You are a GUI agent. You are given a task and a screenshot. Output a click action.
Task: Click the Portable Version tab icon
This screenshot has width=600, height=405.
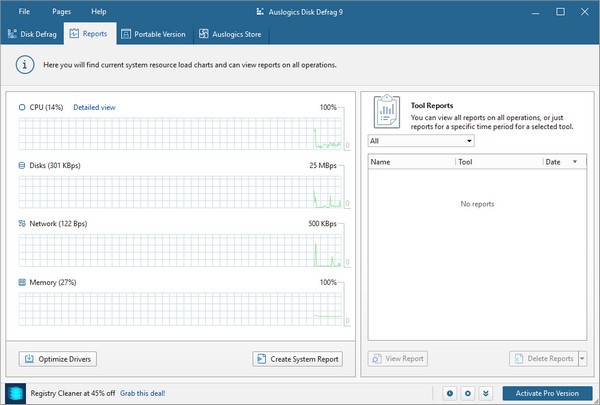[126, 34]
